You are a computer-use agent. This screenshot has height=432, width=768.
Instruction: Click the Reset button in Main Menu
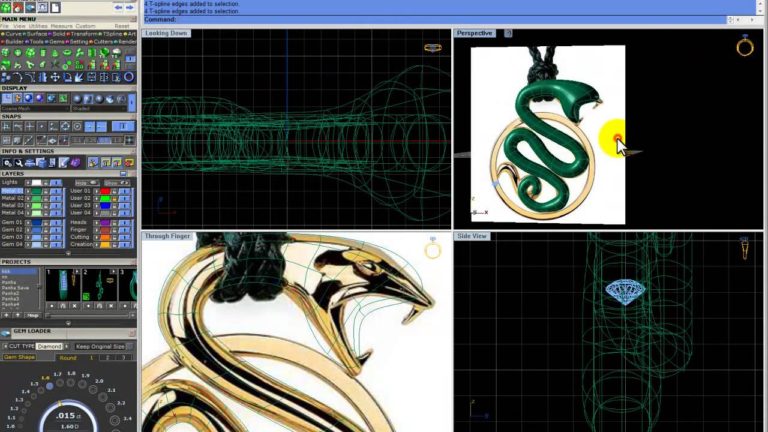121,26
